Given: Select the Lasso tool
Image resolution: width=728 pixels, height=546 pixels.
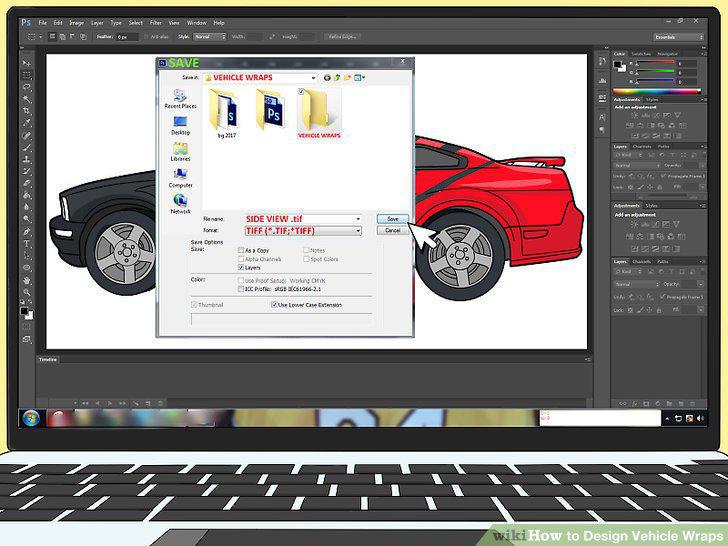Looking at the screenshot, I should point(26,87).
